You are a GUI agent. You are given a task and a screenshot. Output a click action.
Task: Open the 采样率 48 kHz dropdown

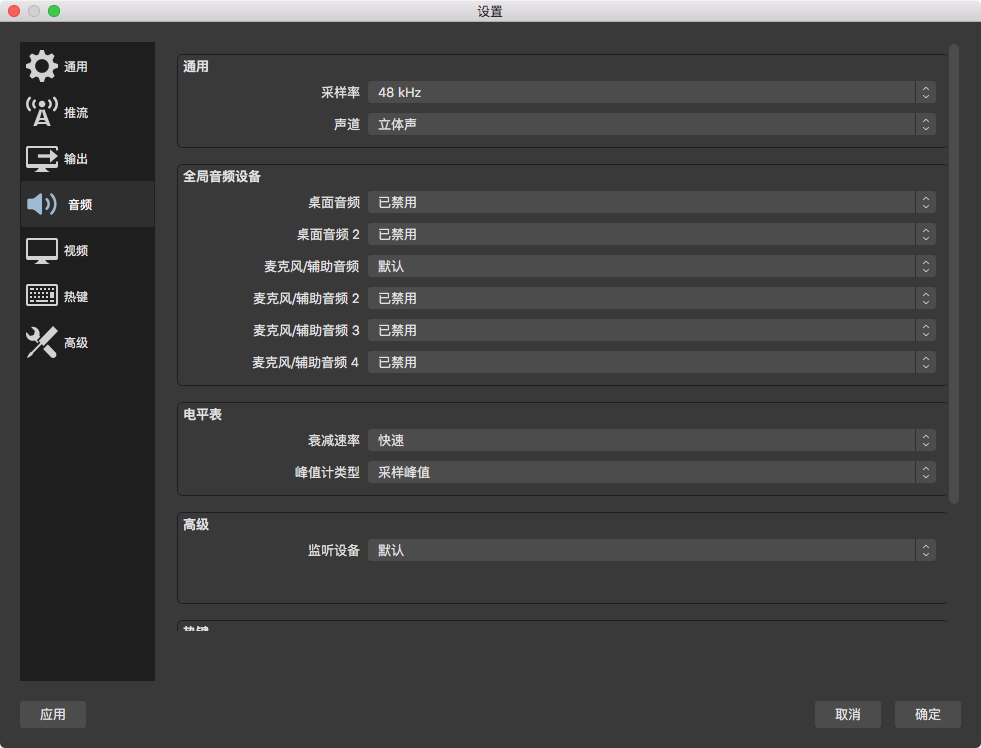(651, 92)
